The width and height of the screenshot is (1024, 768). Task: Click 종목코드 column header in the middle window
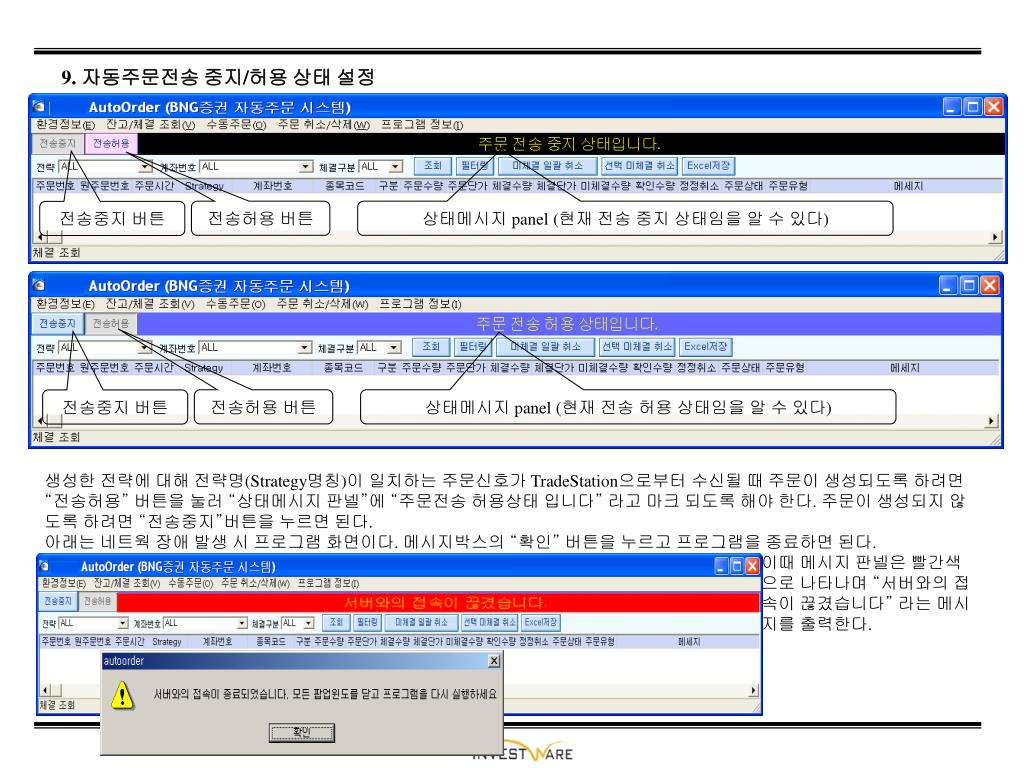[344, 368]
